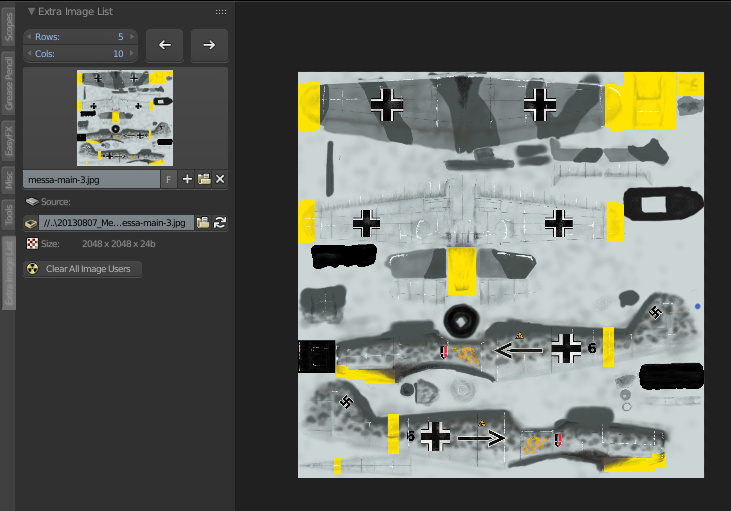Click the Rows value field
Image resolution: width=731 pixels, height=511 pixels.
pos(80,36)
